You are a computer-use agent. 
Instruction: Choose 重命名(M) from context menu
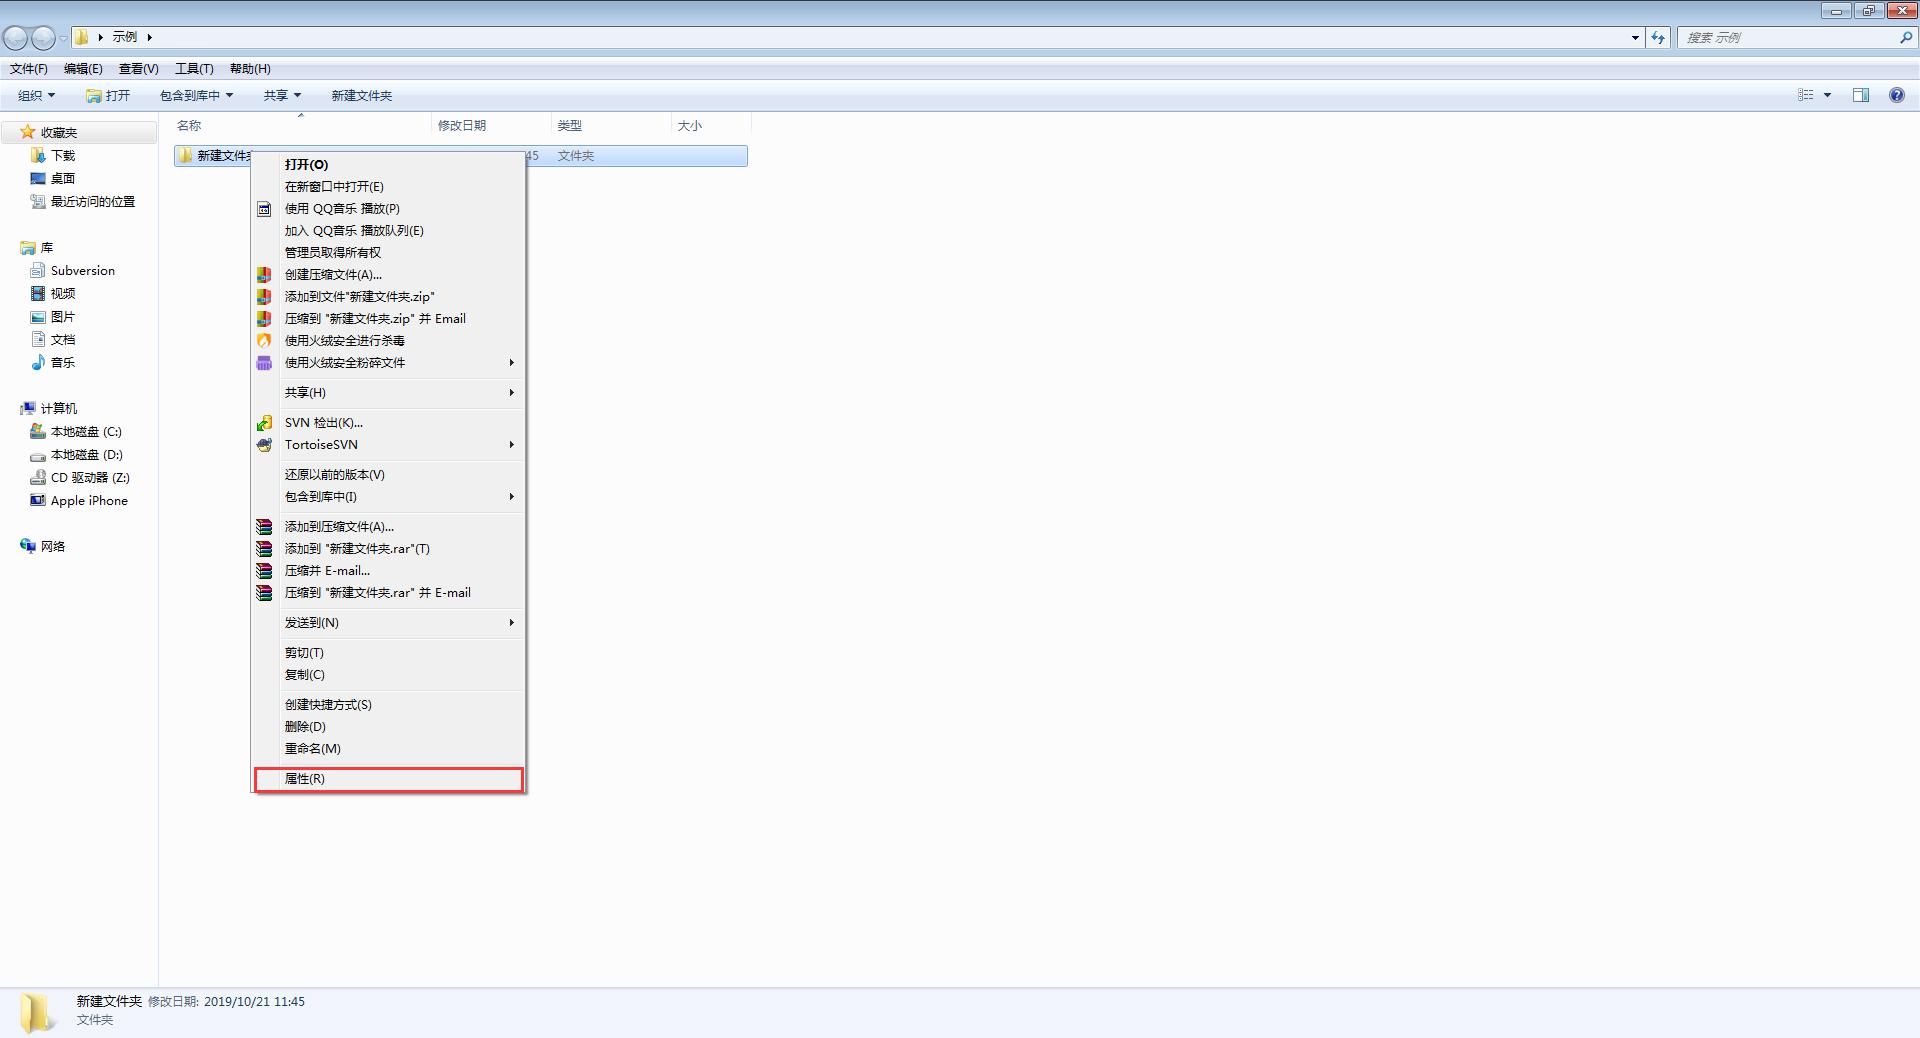(x=312, y=748)
